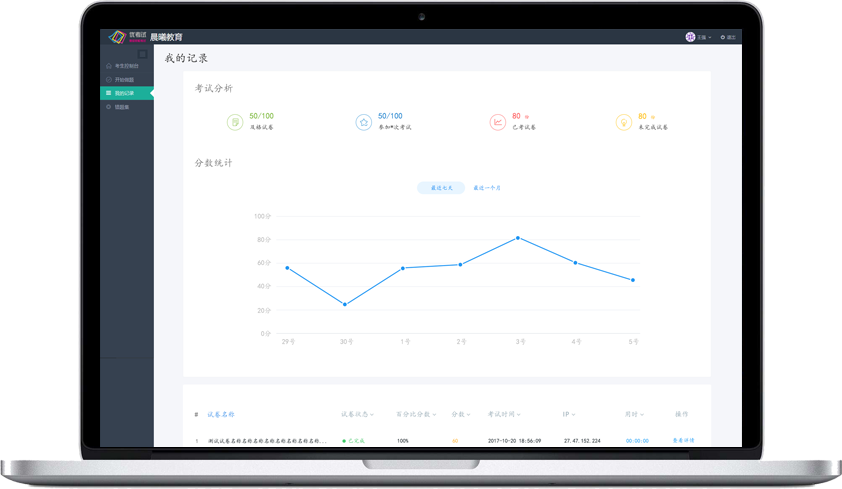Click the yellow lightbulb 未完成试卷 icon
This screenshot has height=489, width=842.
pos(623,122)
